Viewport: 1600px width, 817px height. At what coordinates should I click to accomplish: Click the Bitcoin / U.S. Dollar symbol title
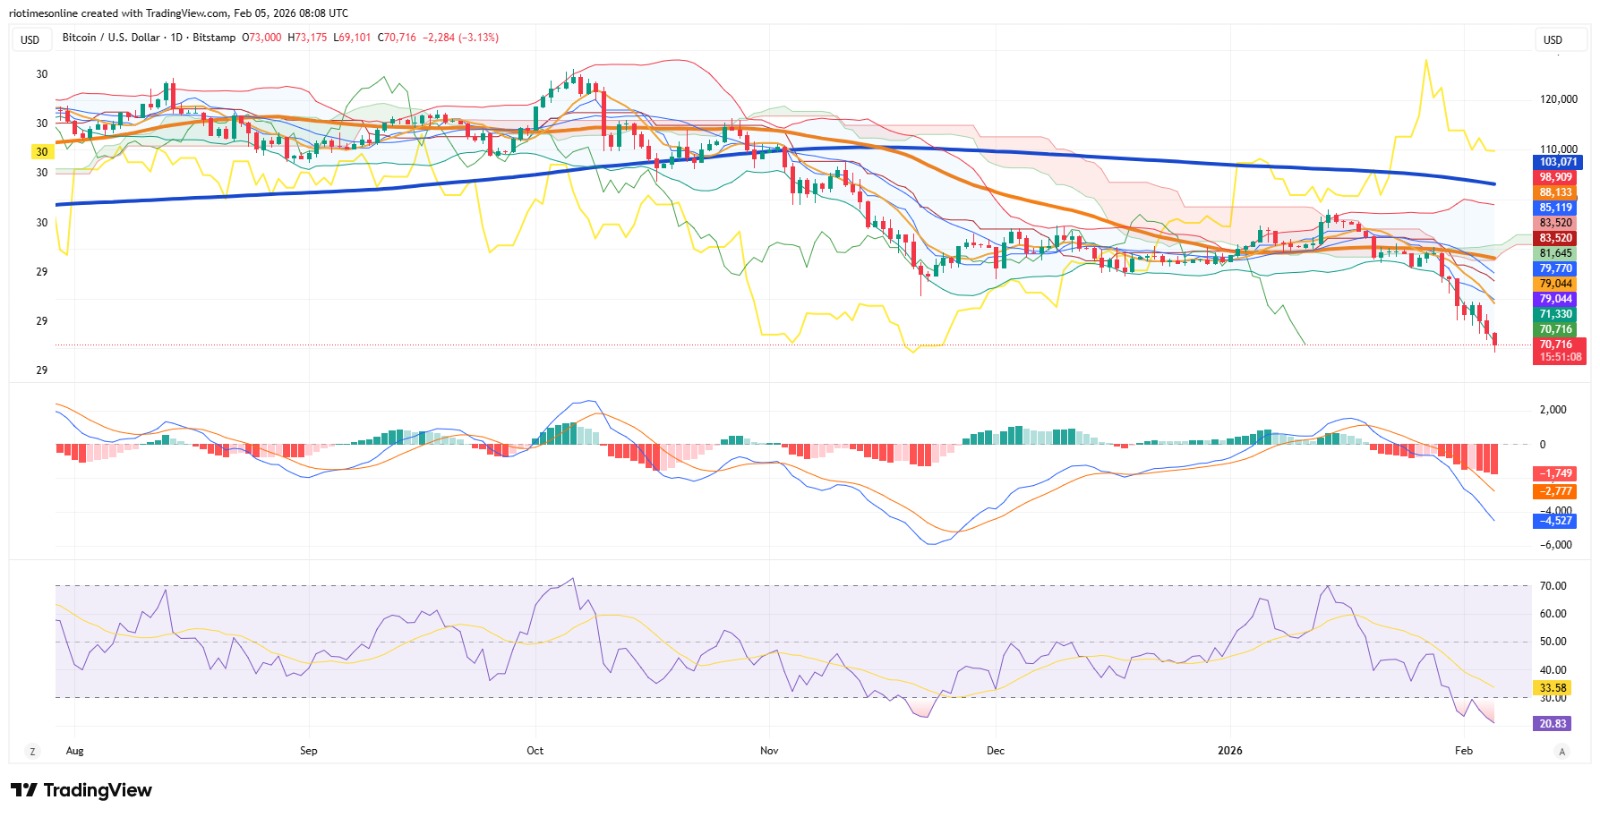pyautogui.click(x=111, y=37)
